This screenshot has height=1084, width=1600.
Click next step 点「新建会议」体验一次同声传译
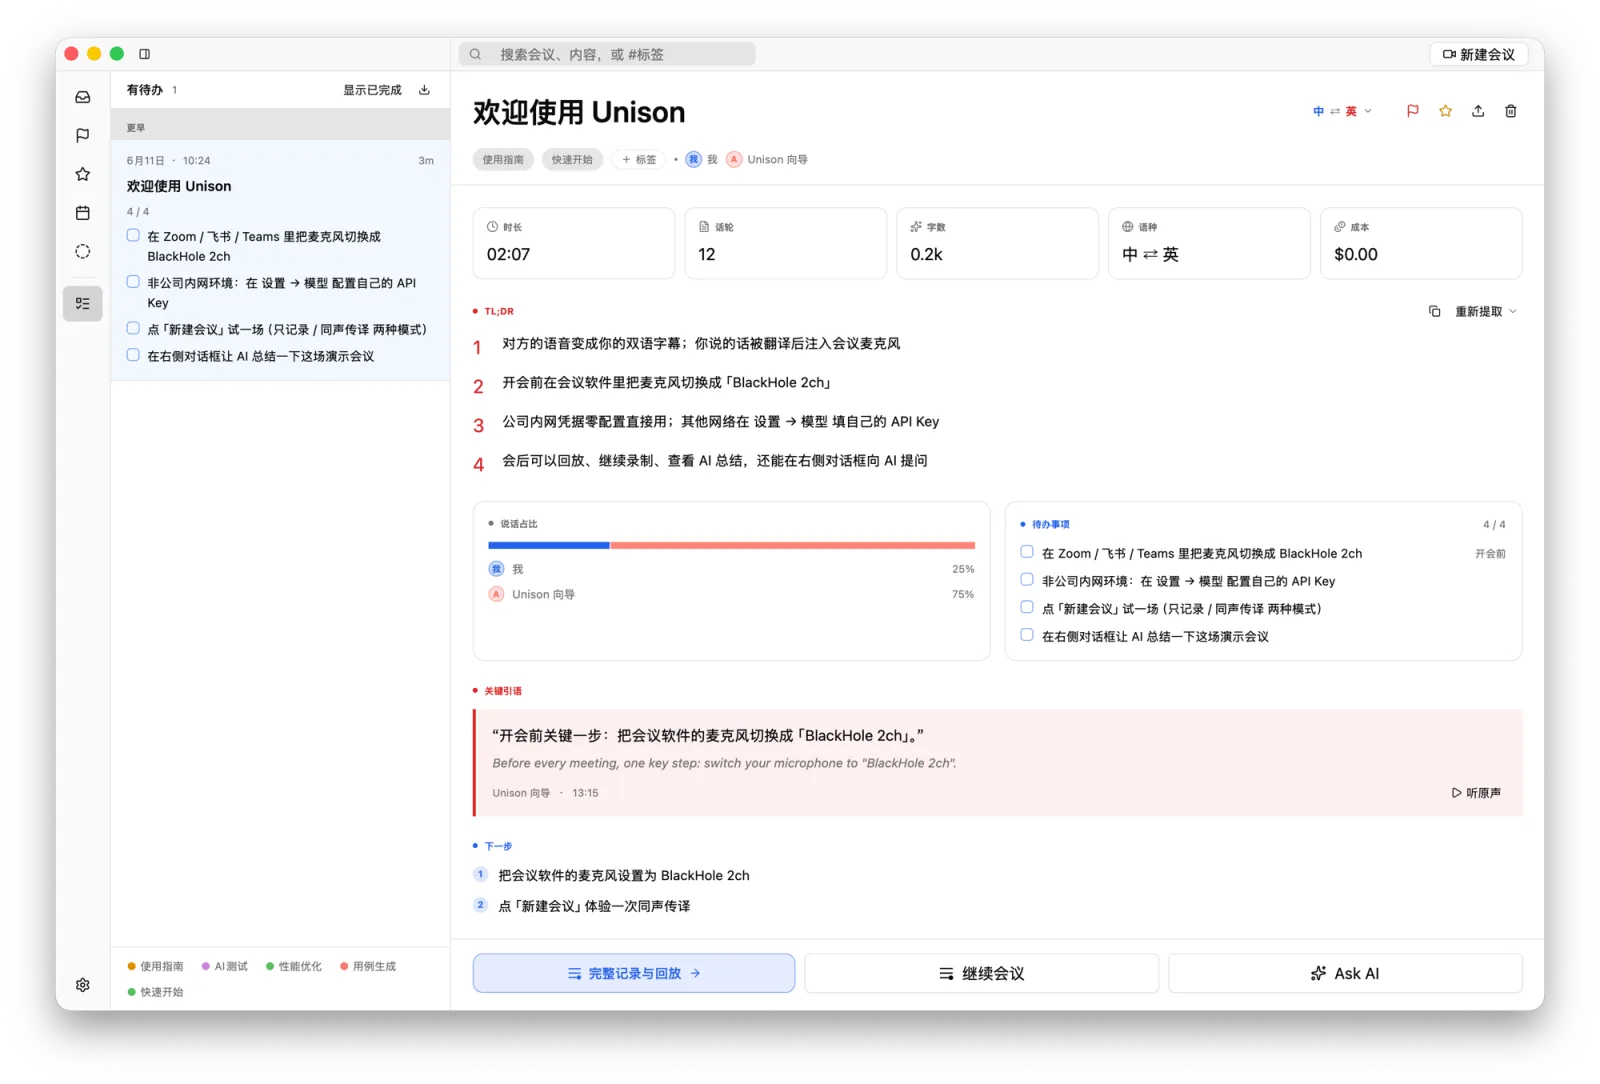coord(594,906)
